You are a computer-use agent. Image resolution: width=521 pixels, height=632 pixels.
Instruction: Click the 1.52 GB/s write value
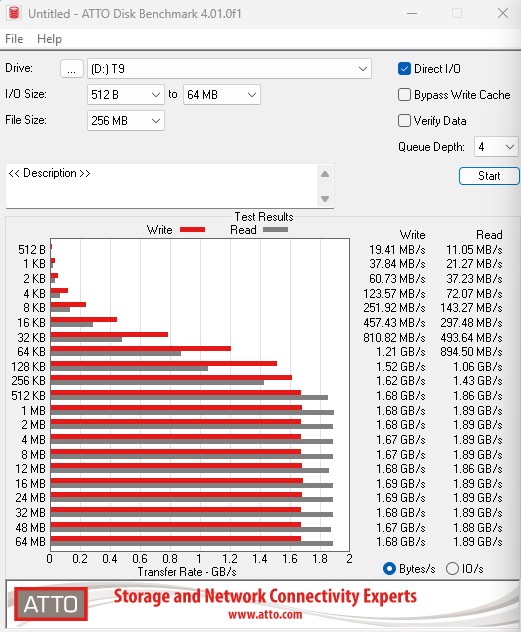(x=401, y=367)
